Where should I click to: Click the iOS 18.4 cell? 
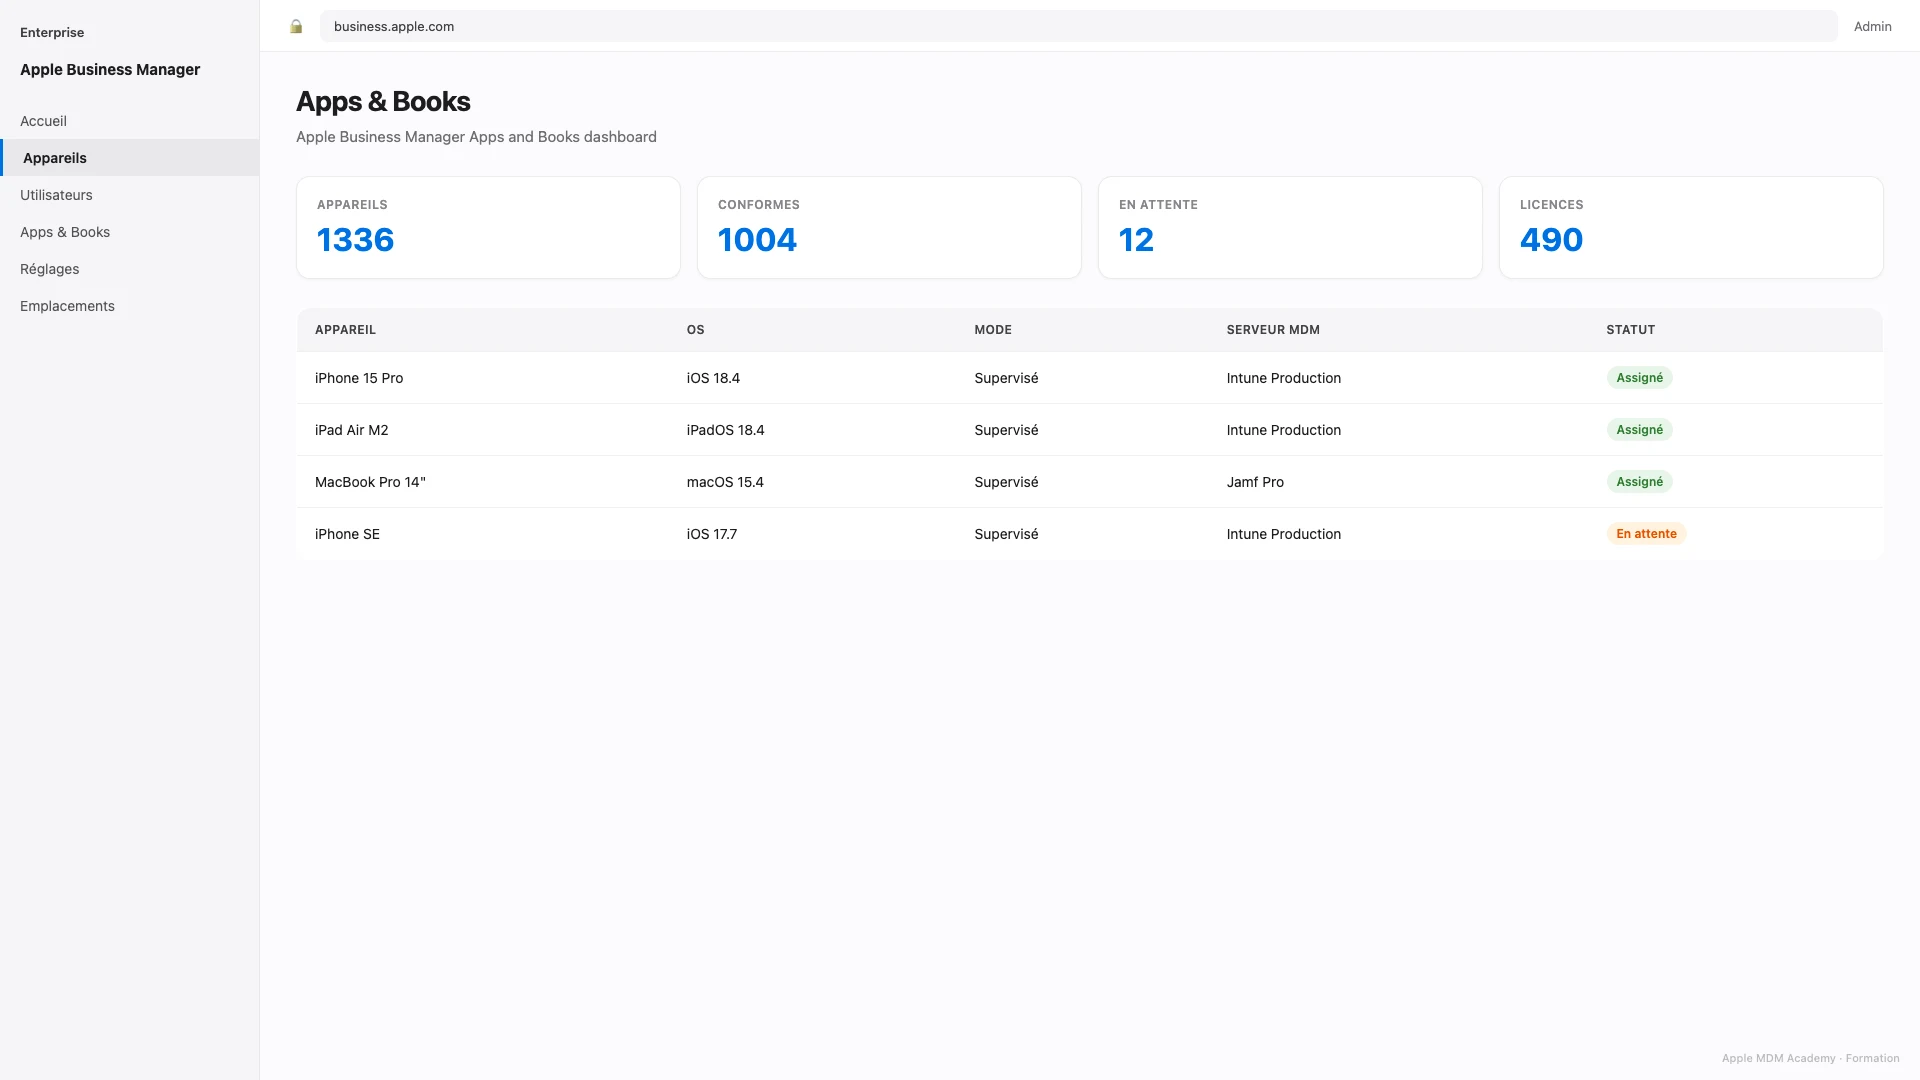pyautogui.click(x=713, y=378)
